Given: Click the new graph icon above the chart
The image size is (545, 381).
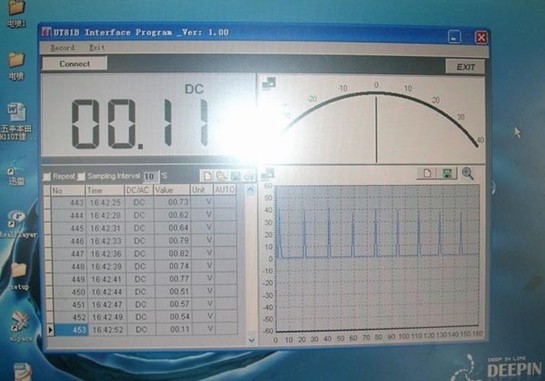Looking at the screenshot, I should pos(427,173).
